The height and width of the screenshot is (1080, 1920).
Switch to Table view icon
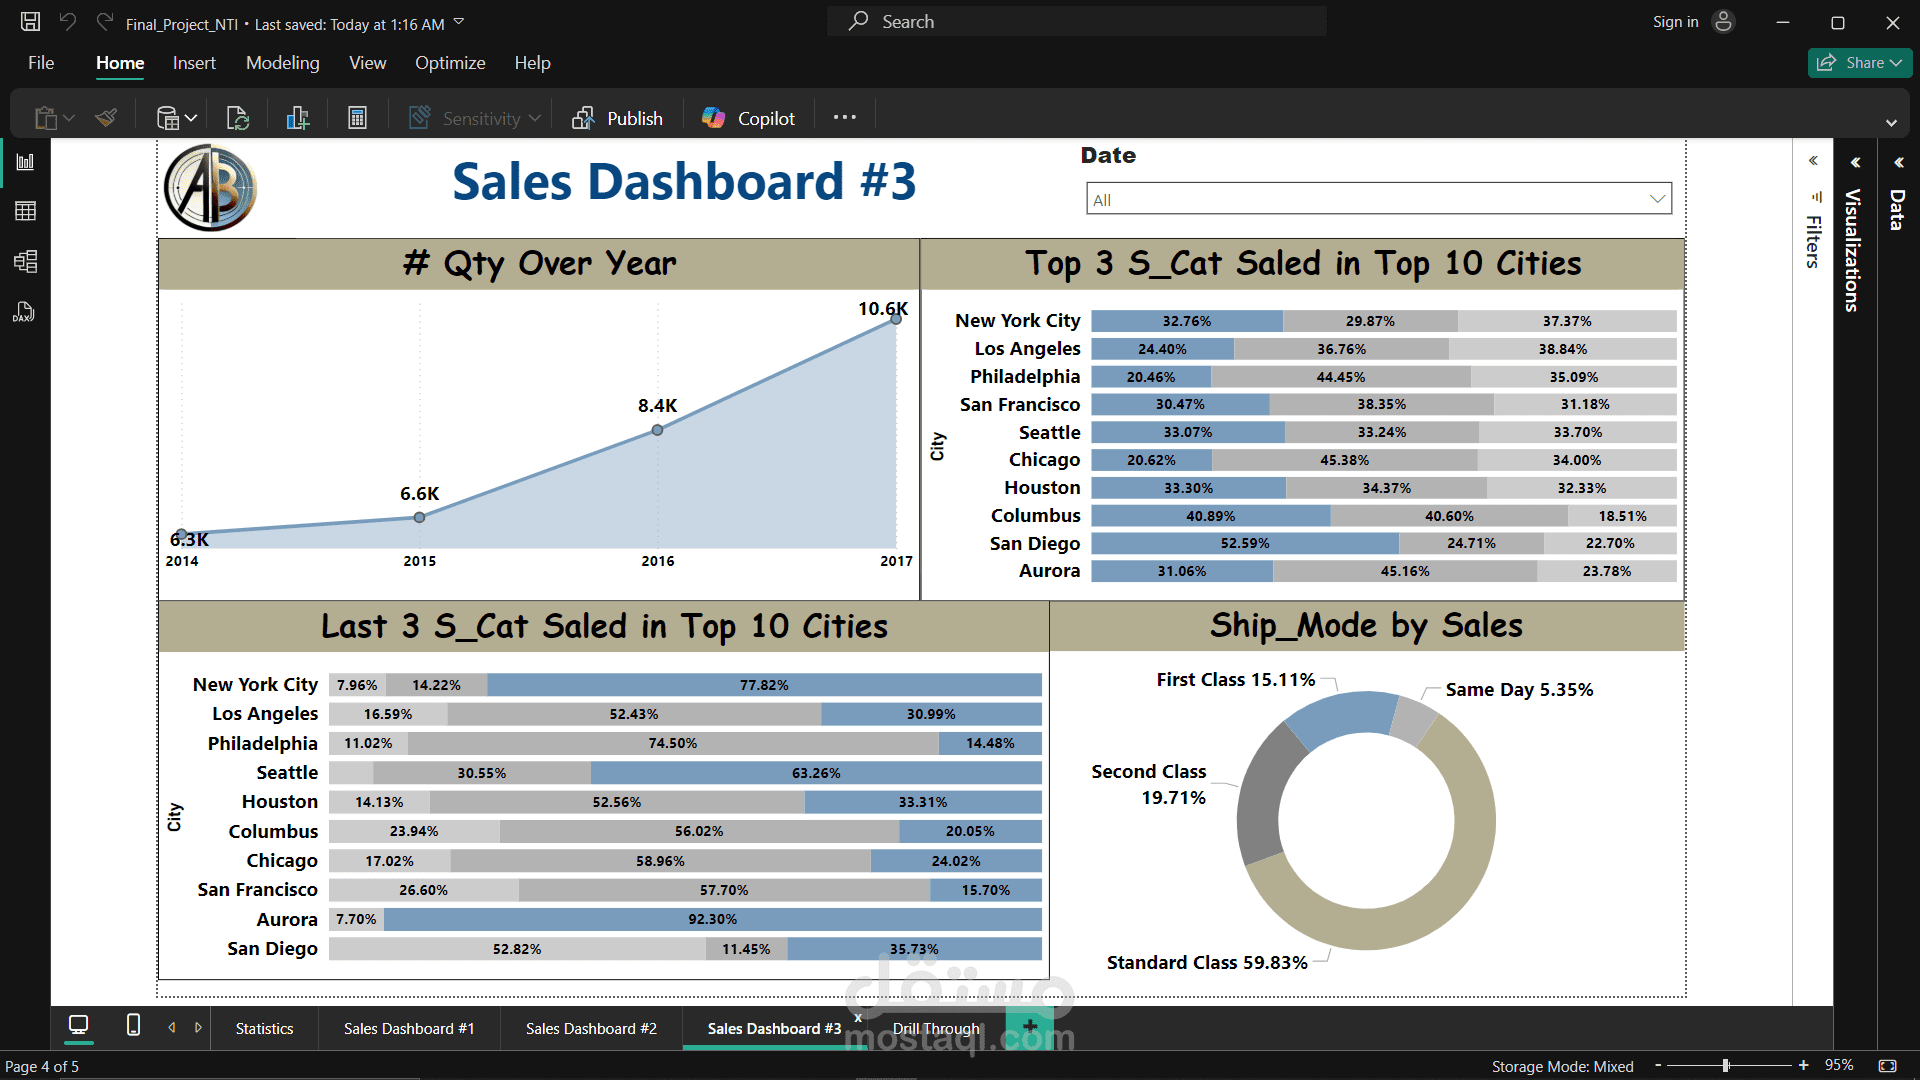pyautogui.click(x=25, y=211)
